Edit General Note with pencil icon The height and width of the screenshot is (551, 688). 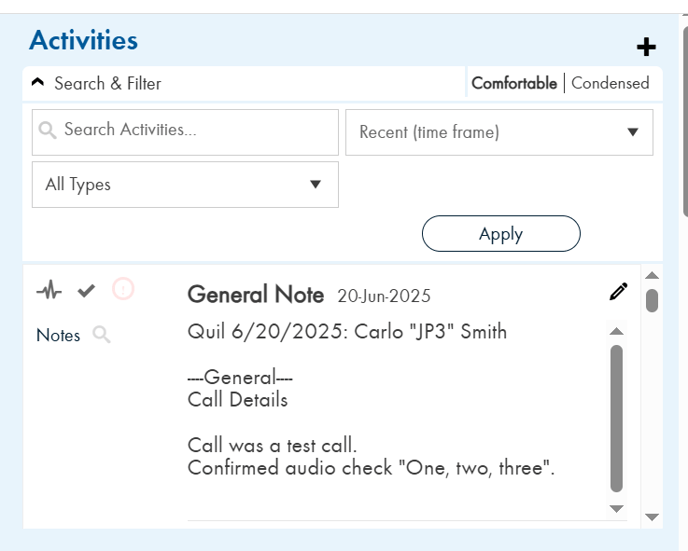[619, 291]
